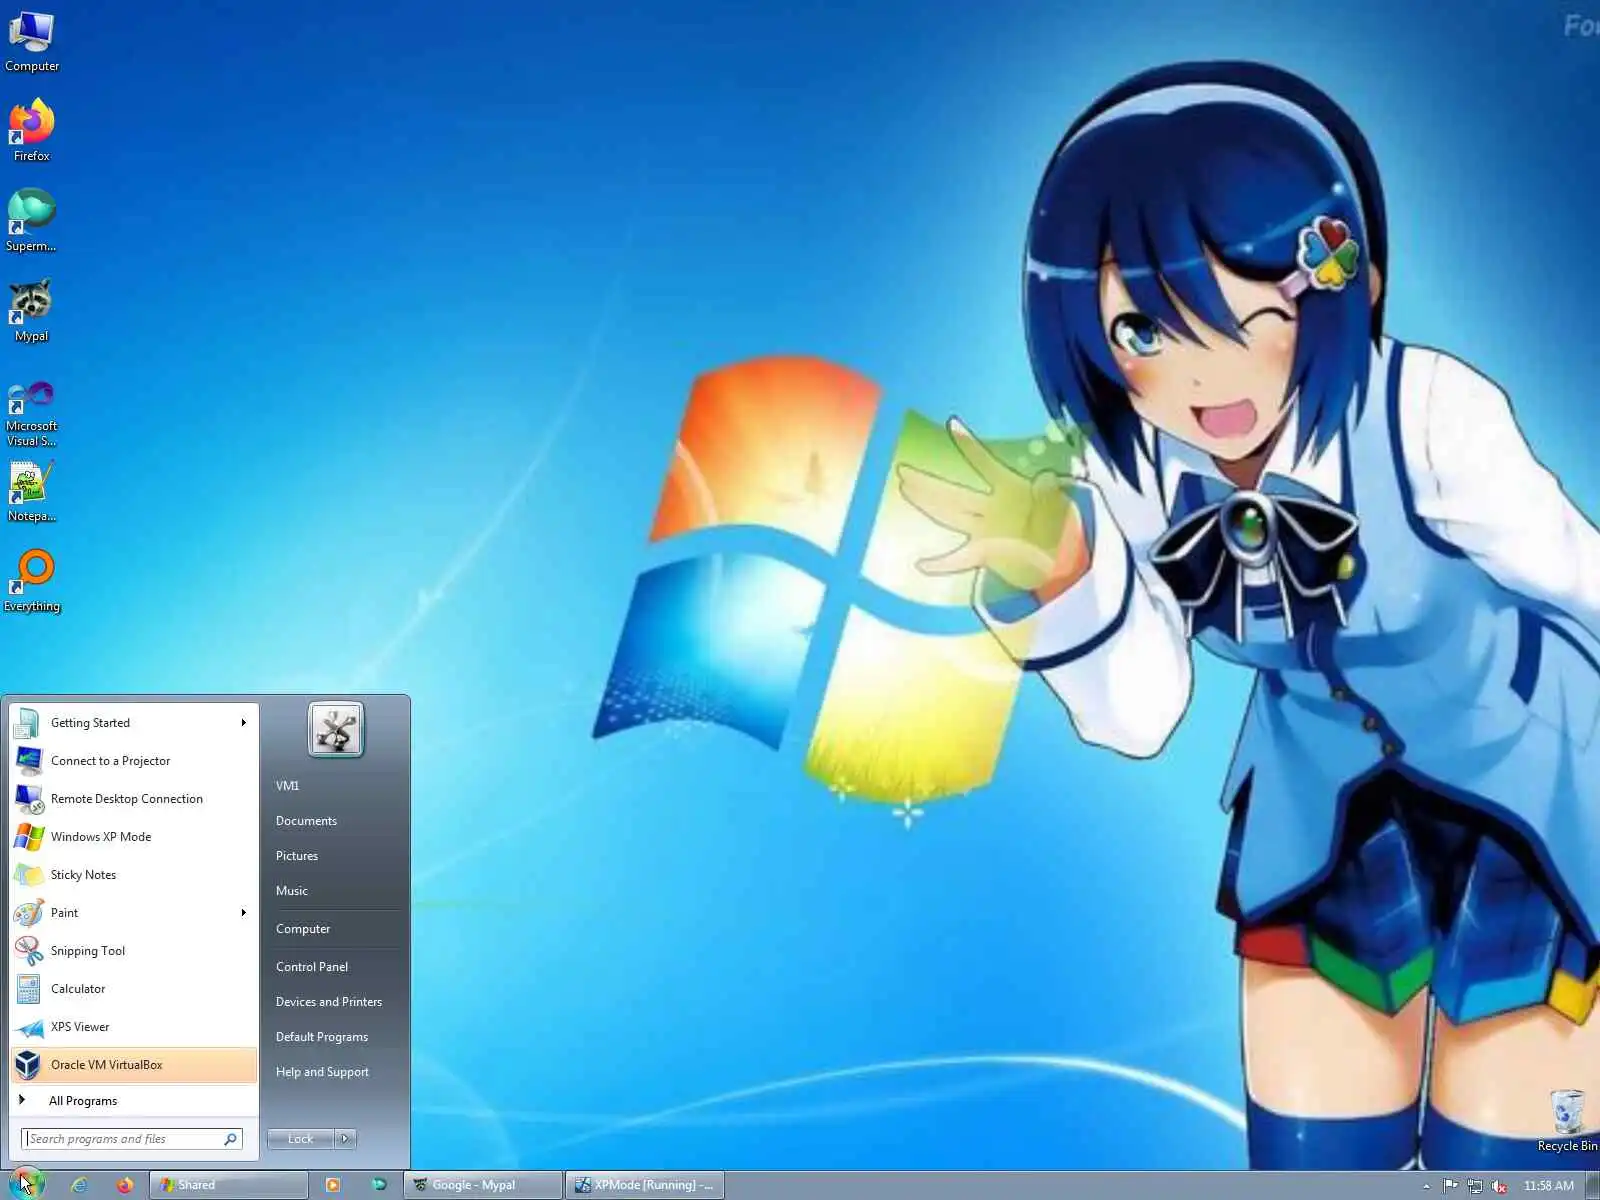
Task: Select the Superm... desktop shortcut
Action: pyautogui.click(x=32, y=221)
